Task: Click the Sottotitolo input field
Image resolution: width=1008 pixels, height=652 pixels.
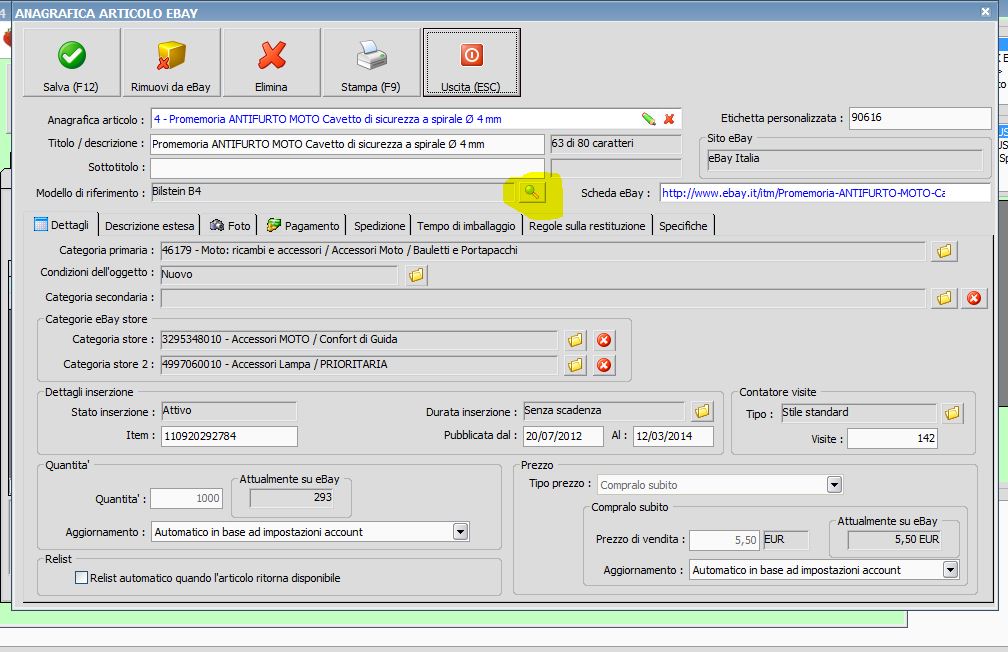Action: [347, 168]
